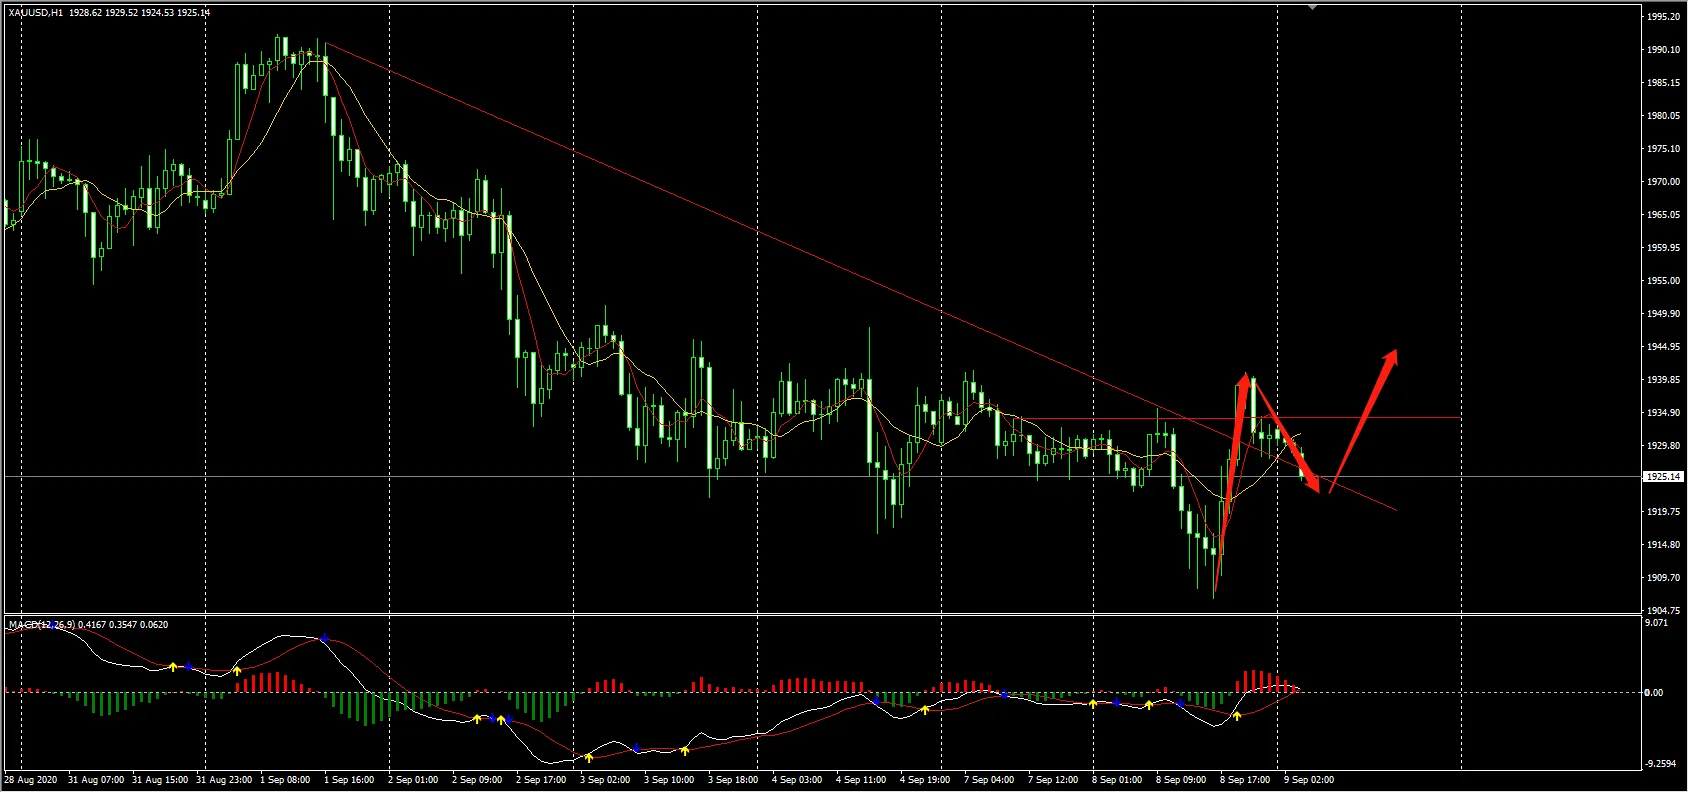Image resolution: width=1689 pixels, height=793 pixels.
Task: Click price scale value 1934.90
Action: coord(1663,413)
